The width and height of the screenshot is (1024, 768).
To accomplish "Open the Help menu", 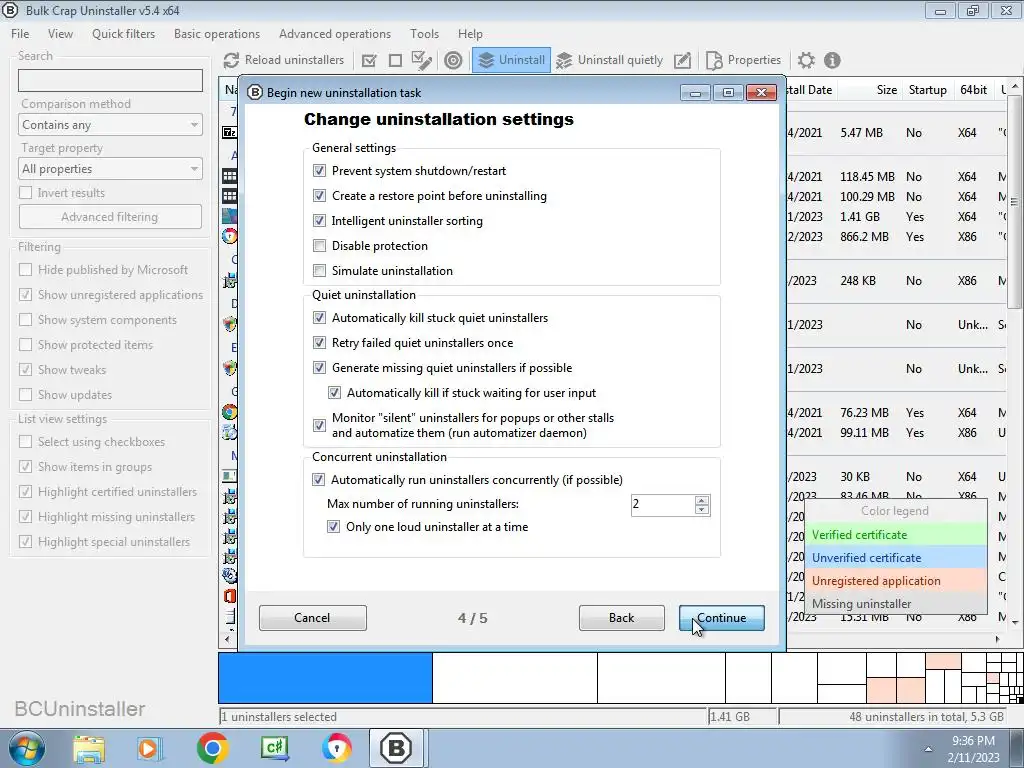I will (x=470, y=34).
